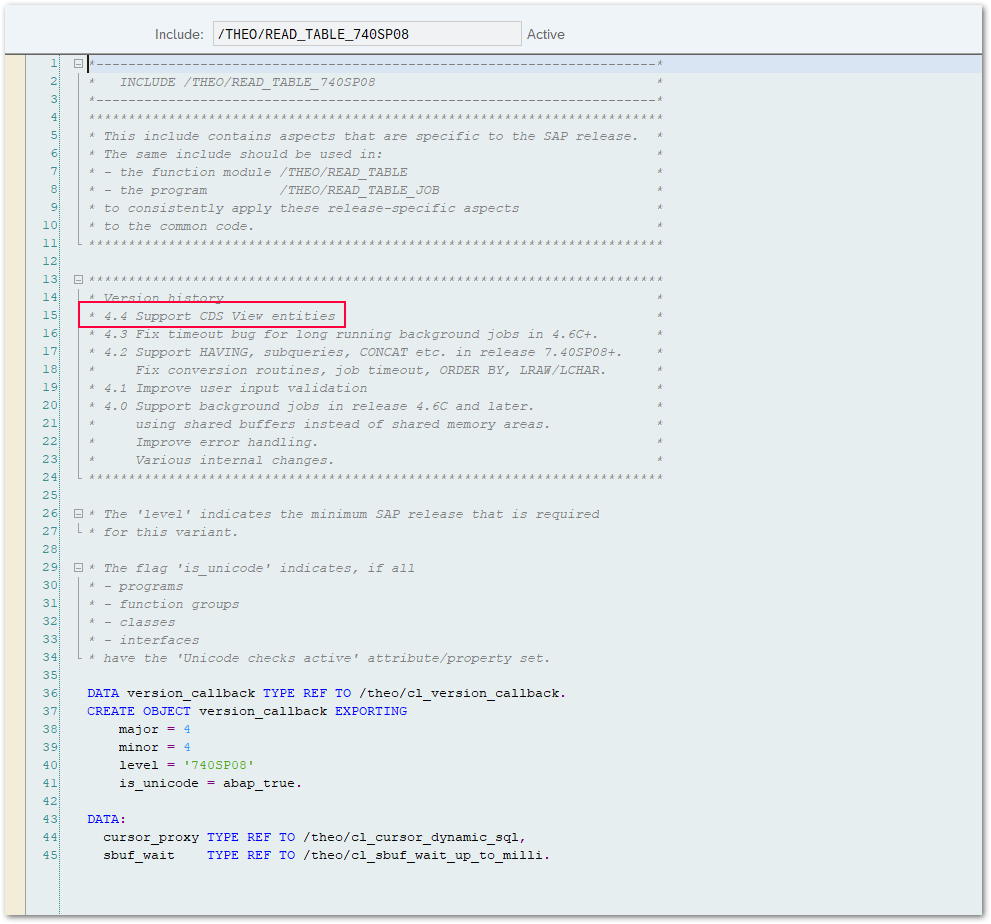Image resolution: width=991 pixels, height=924 pixels.
Task: Click the '740SP08' string literal
Action: click(212, 765)
